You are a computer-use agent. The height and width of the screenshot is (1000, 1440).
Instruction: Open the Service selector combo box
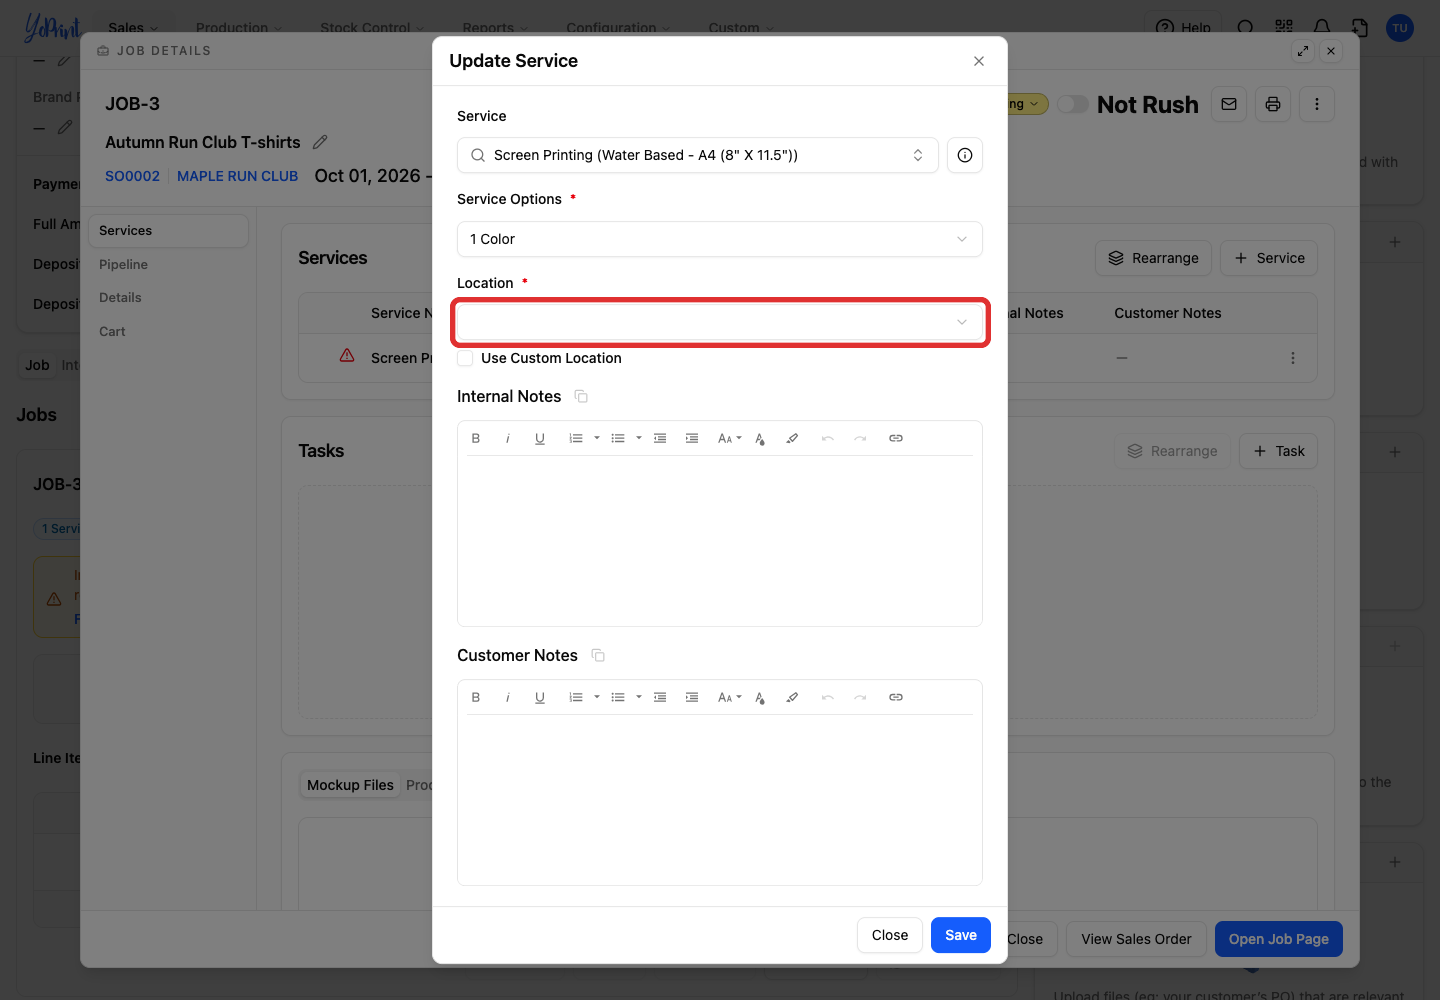[698, 155]
